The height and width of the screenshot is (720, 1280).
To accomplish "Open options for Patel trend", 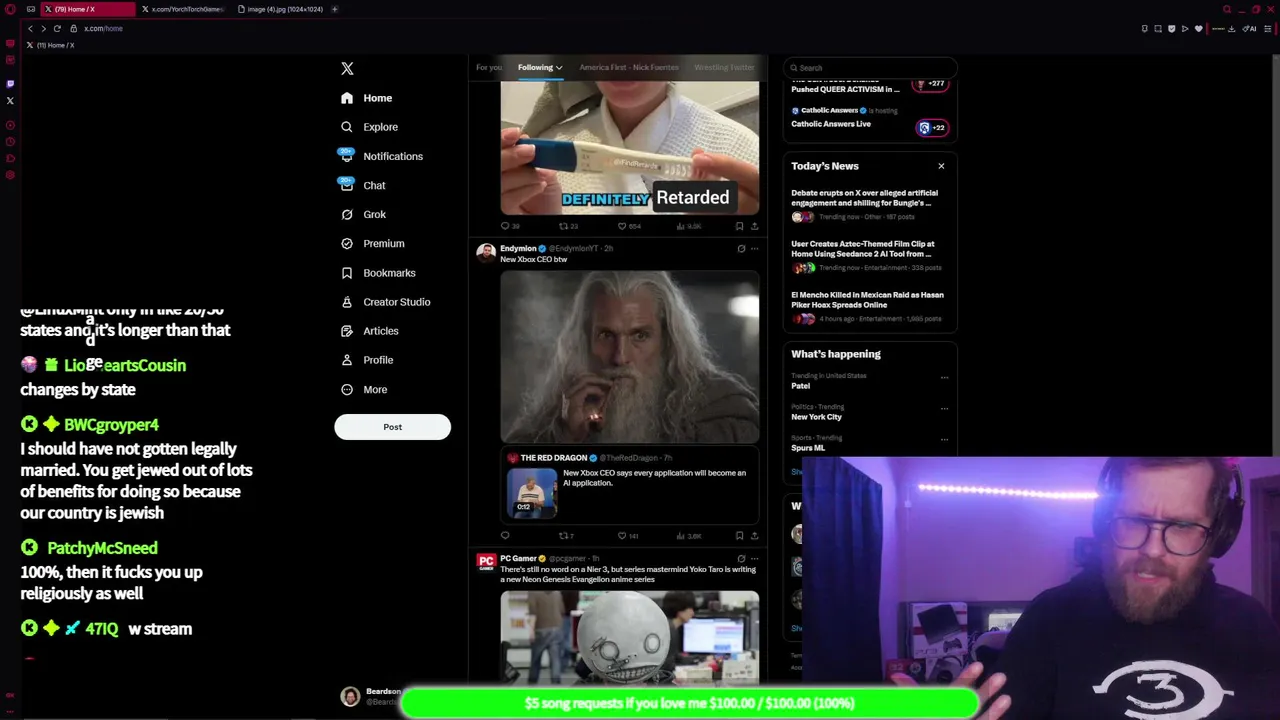I will (944, 378).
